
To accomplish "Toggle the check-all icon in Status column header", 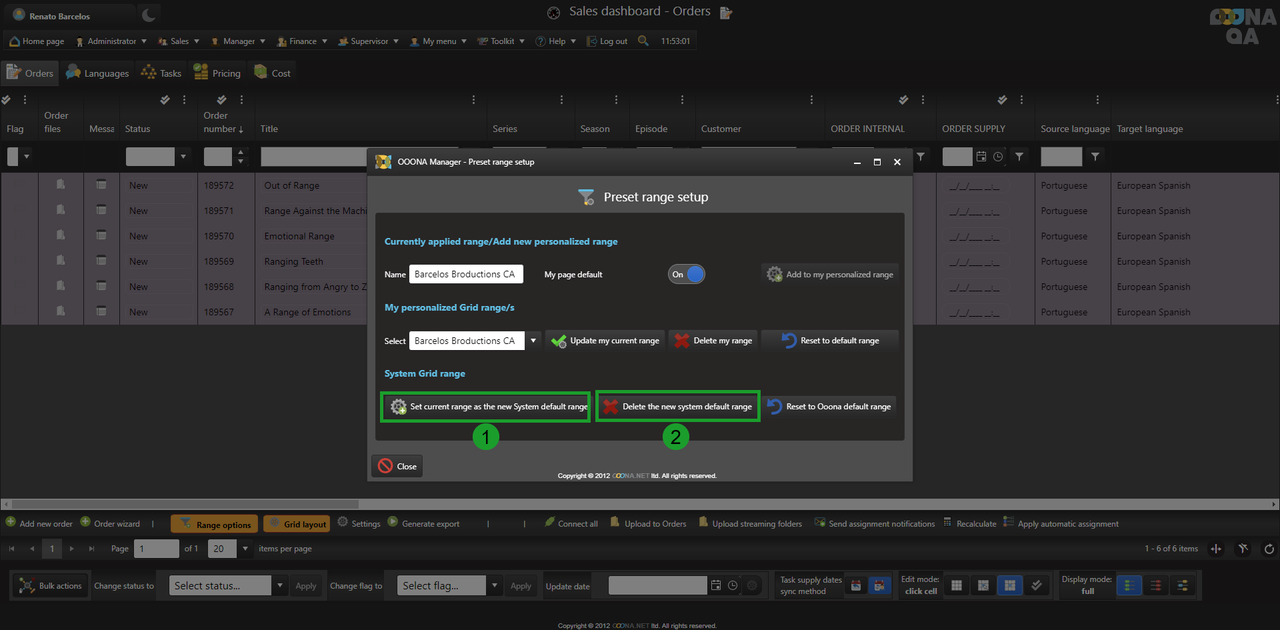I will point(165,100).
